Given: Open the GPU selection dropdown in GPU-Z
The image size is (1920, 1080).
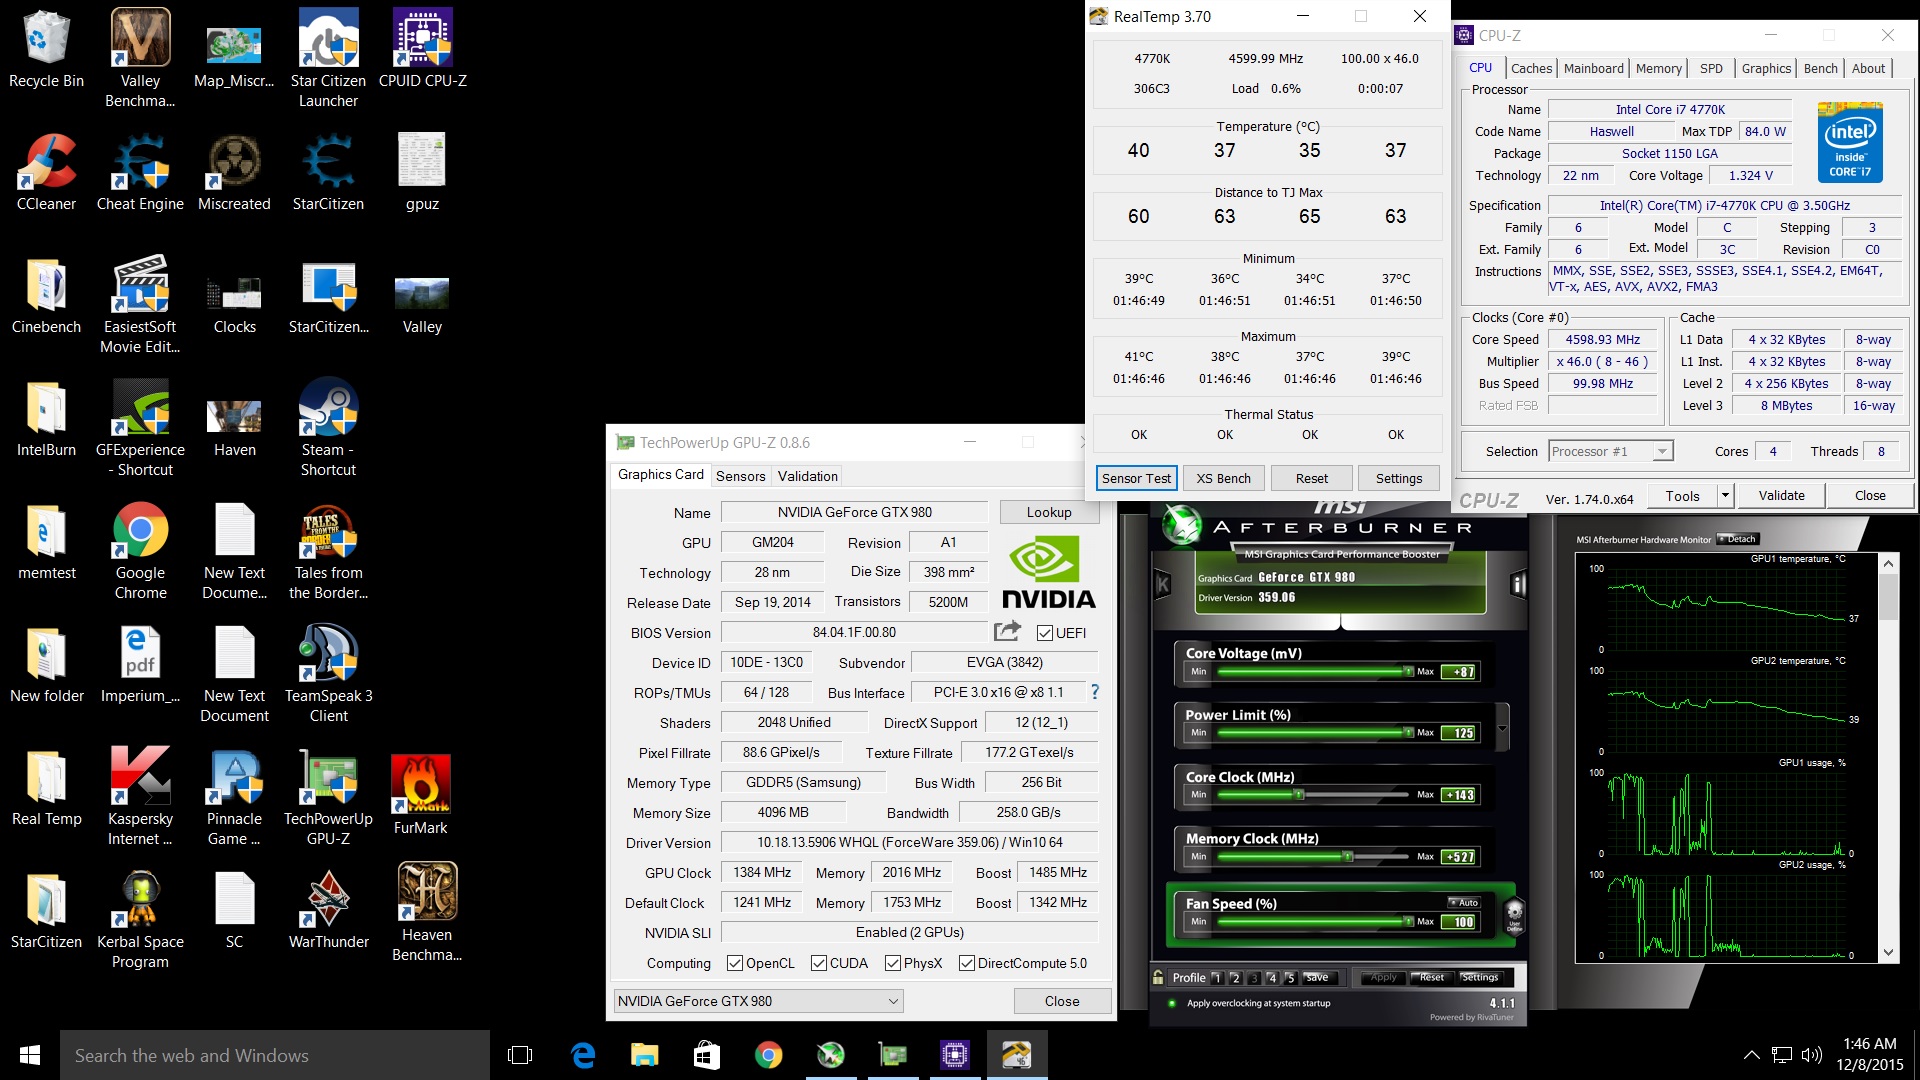Looking at the screenshot, I should click(758, 1001).
